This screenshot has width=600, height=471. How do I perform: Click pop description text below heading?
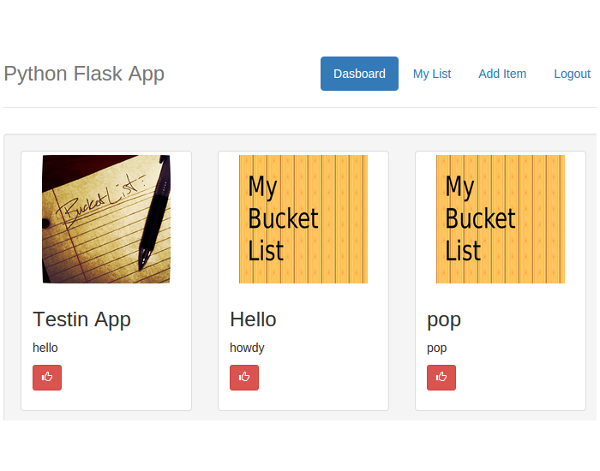click(437, 349)
